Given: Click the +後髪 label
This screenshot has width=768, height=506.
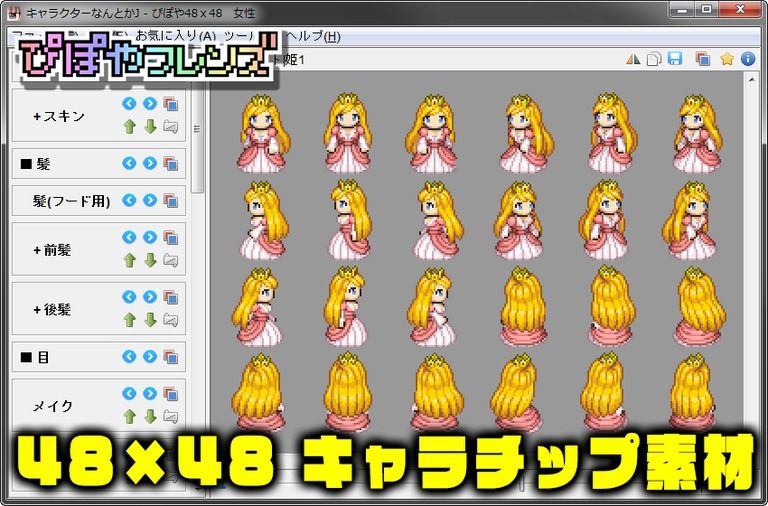Looking at the screenshot, I should click(52, 309).
